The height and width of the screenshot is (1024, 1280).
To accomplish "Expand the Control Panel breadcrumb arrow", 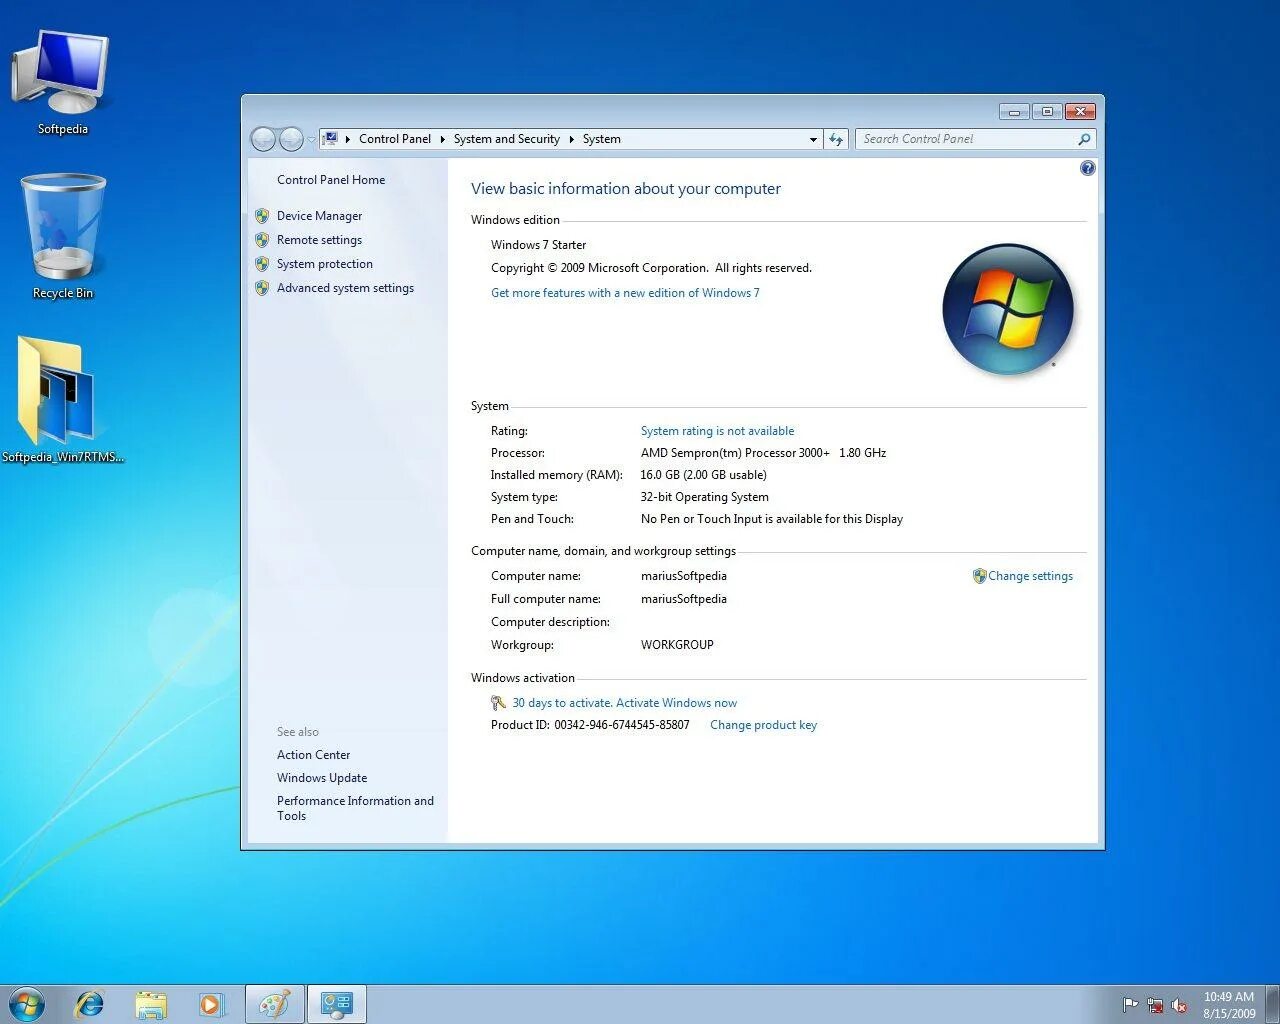I will tap(442, 139).
